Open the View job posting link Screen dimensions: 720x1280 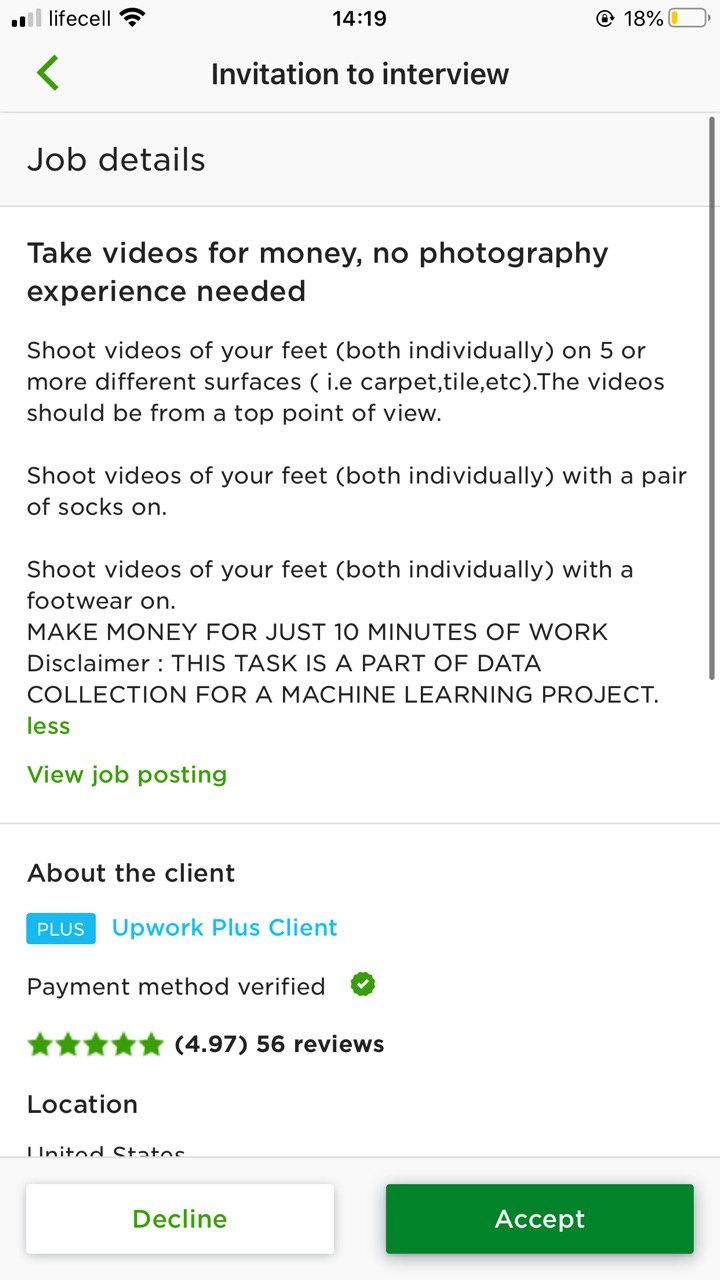[x=127, y=775]
